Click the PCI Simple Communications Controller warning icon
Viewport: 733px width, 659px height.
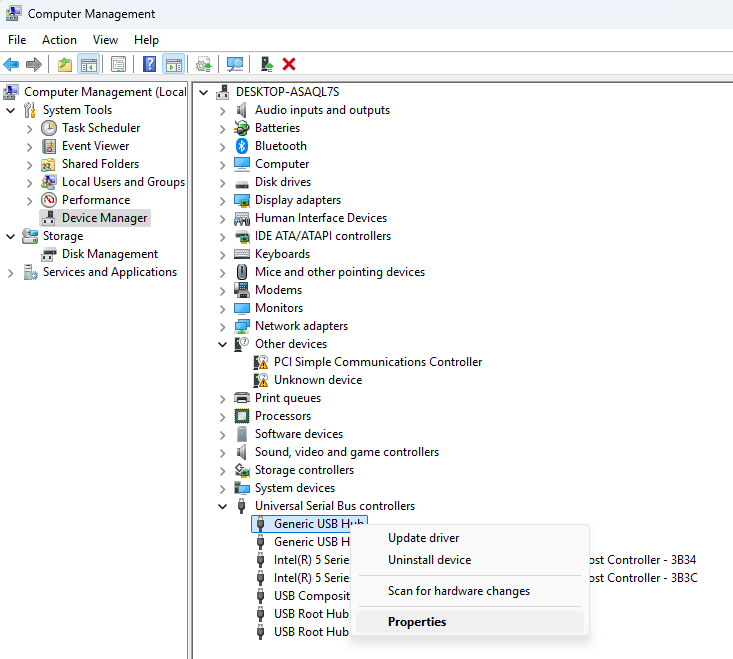261,362
